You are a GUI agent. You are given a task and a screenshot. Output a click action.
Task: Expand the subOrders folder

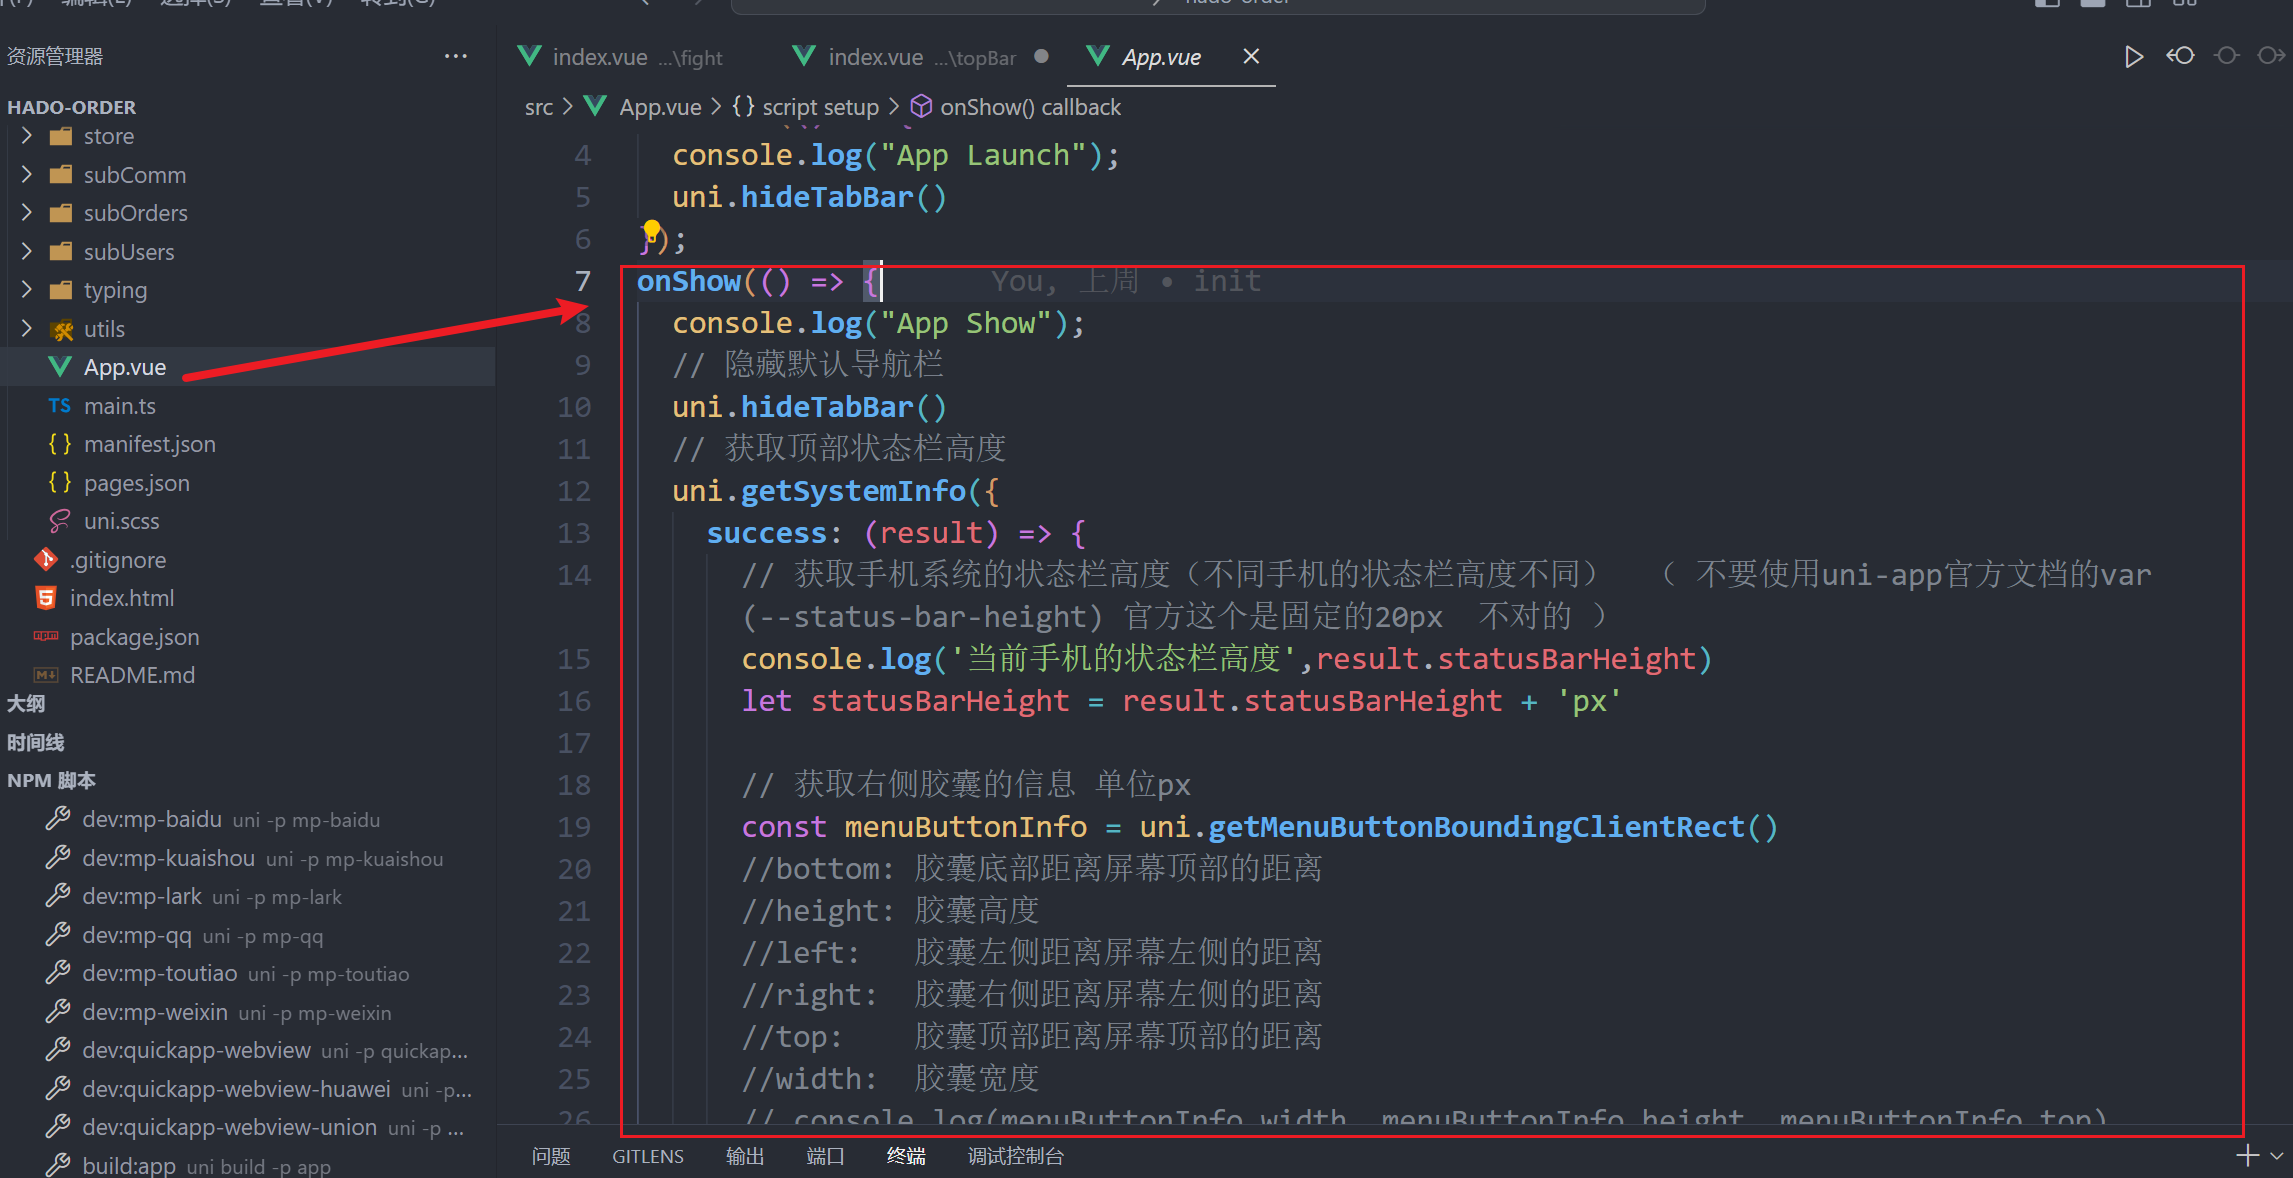pyautogui.click(x=135, y=213)
